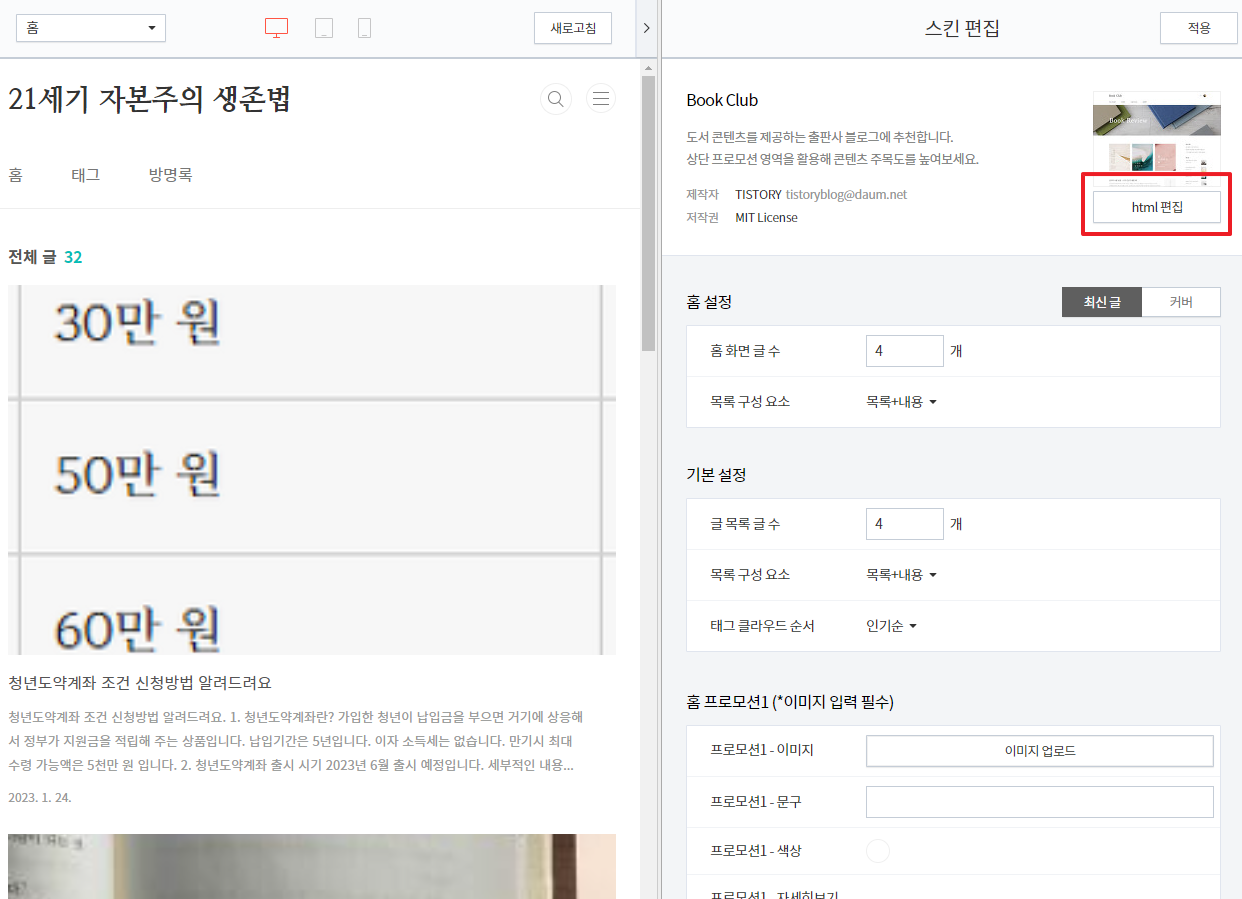Click the MIT License text

coord(766,217)
